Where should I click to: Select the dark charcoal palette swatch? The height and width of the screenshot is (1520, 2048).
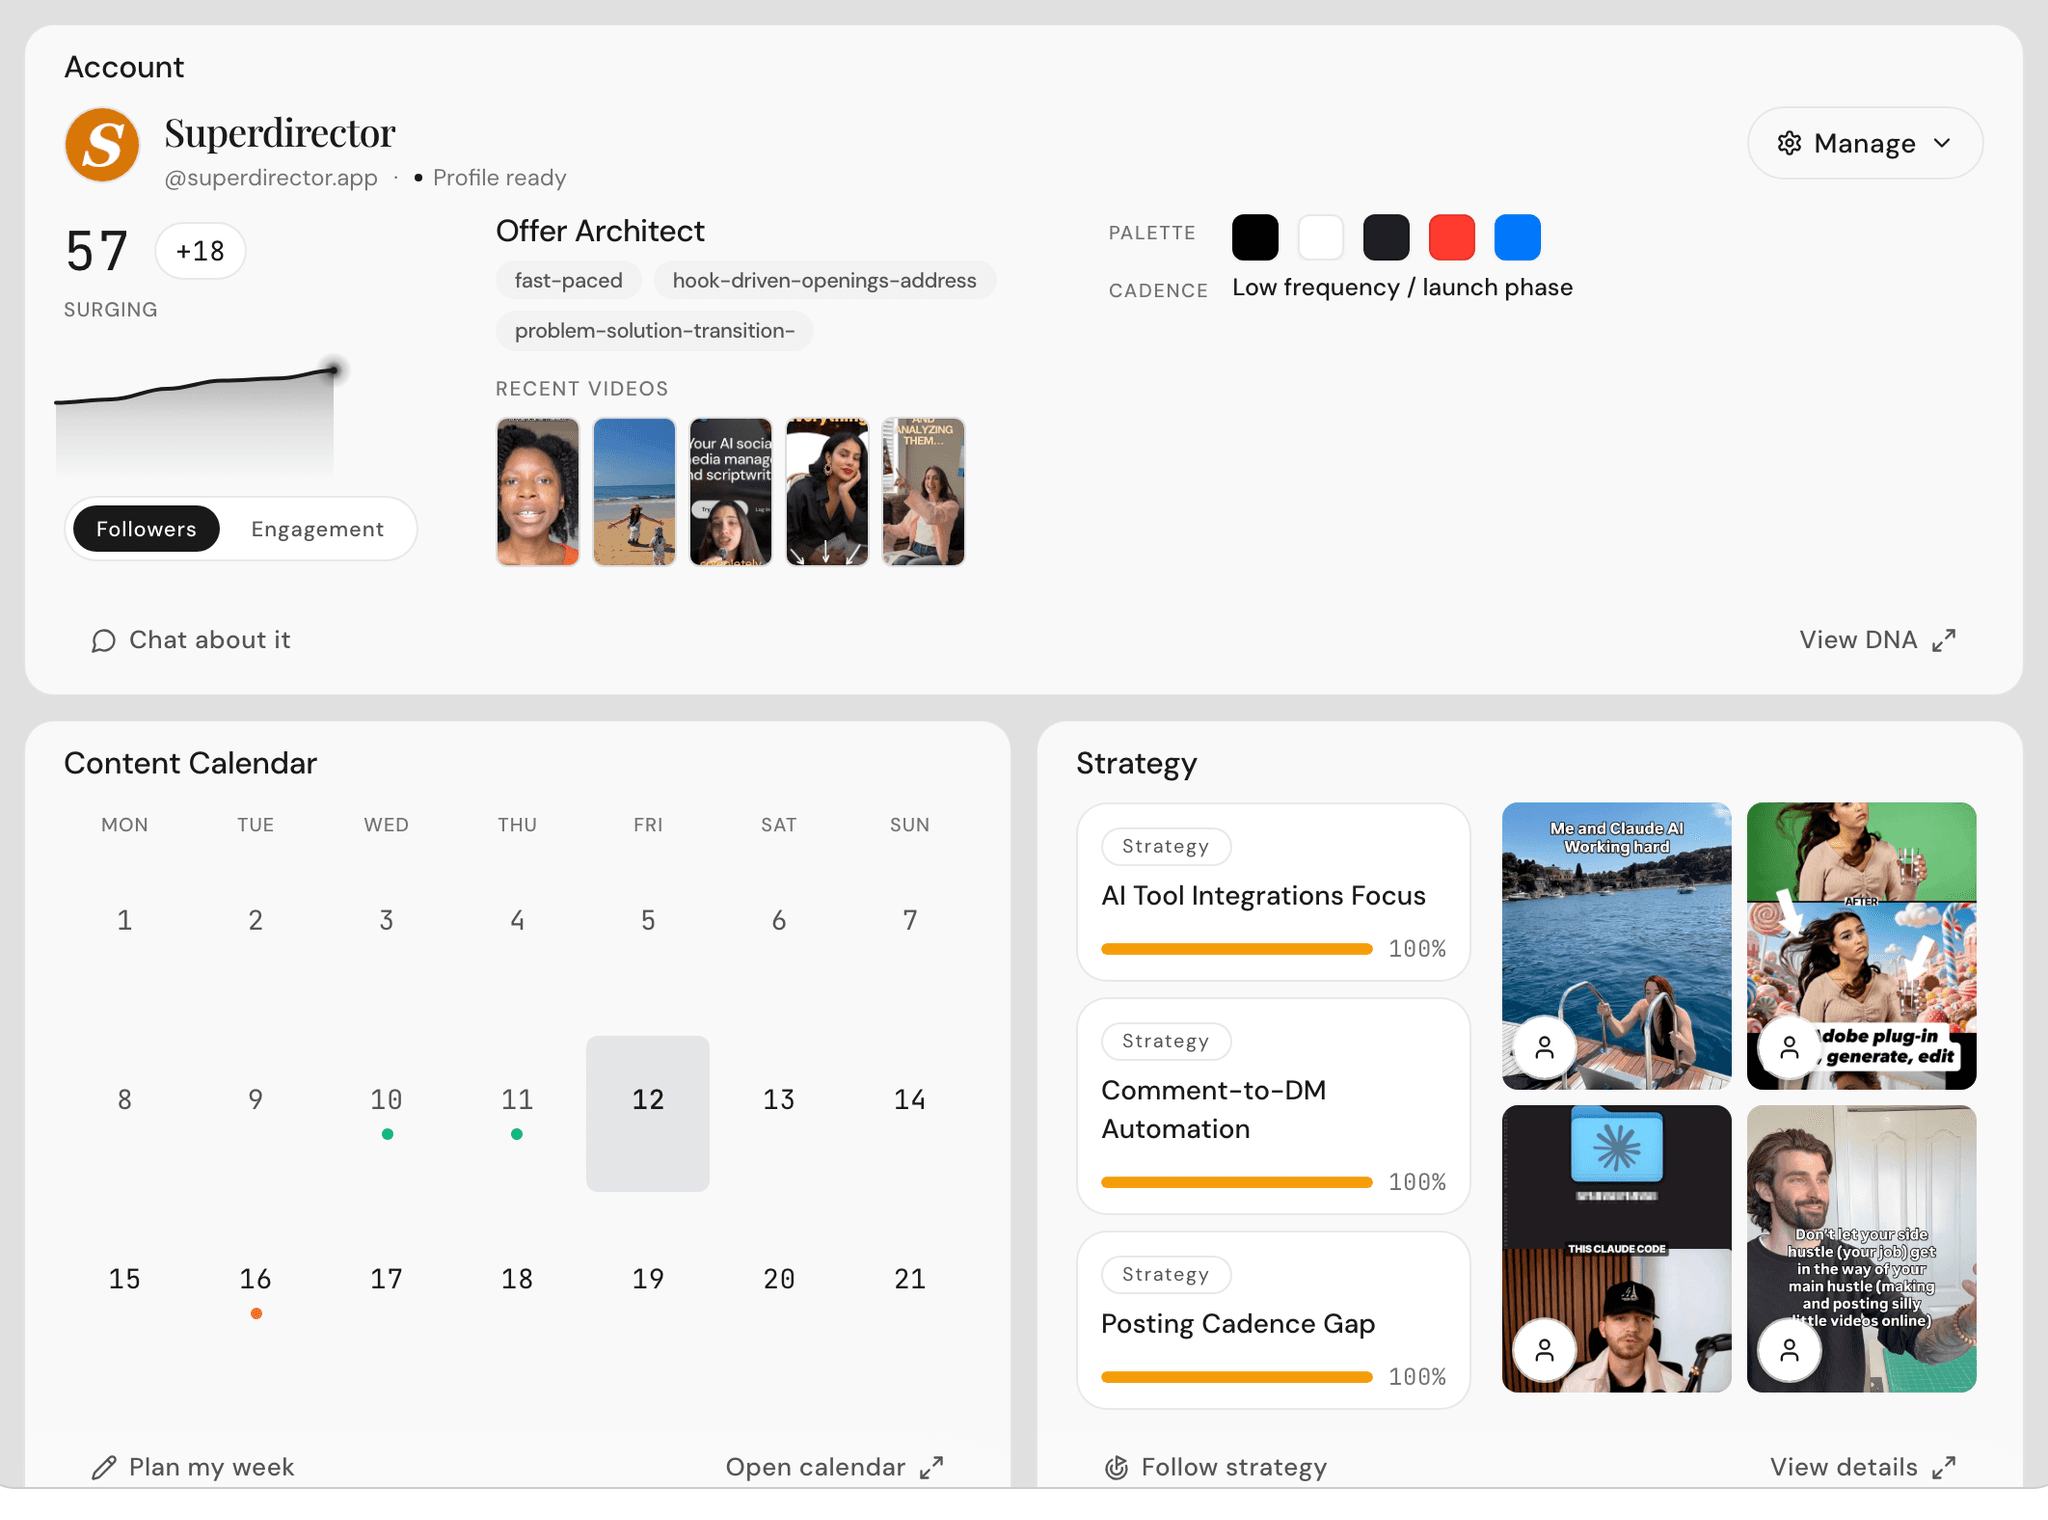(1386, 237)
